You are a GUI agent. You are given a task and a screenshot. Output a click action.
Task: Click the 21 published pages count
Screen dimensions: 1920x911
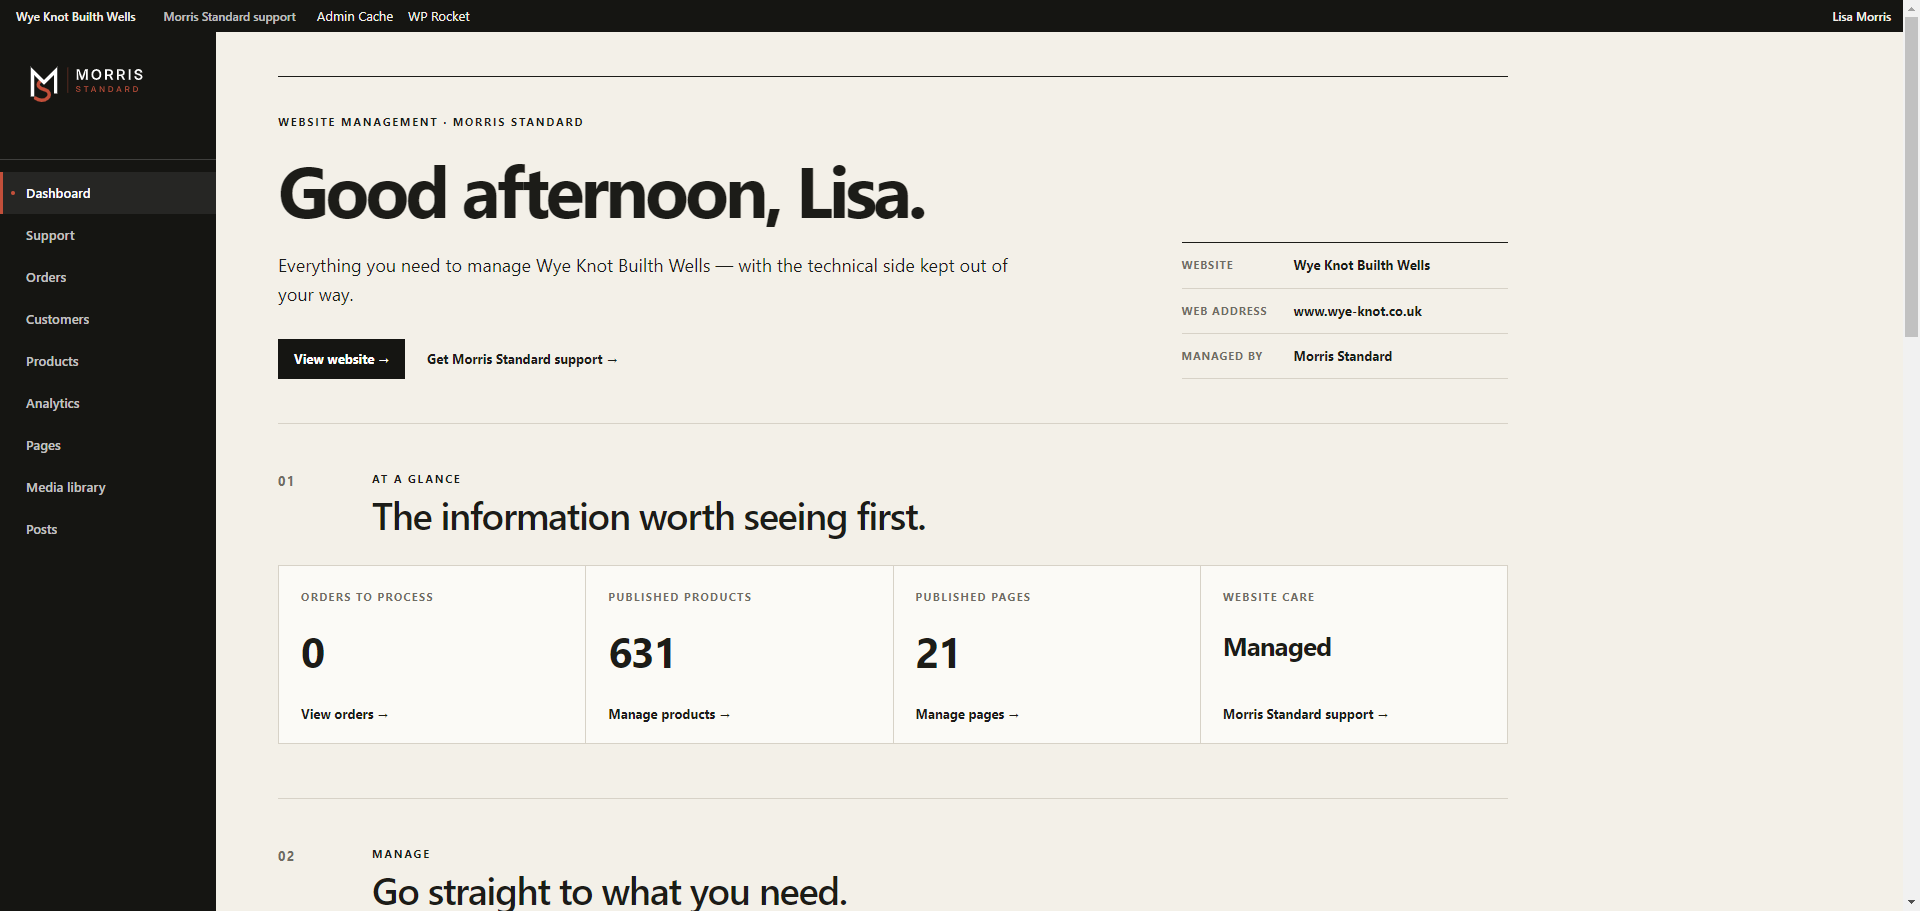coord(937,653)
